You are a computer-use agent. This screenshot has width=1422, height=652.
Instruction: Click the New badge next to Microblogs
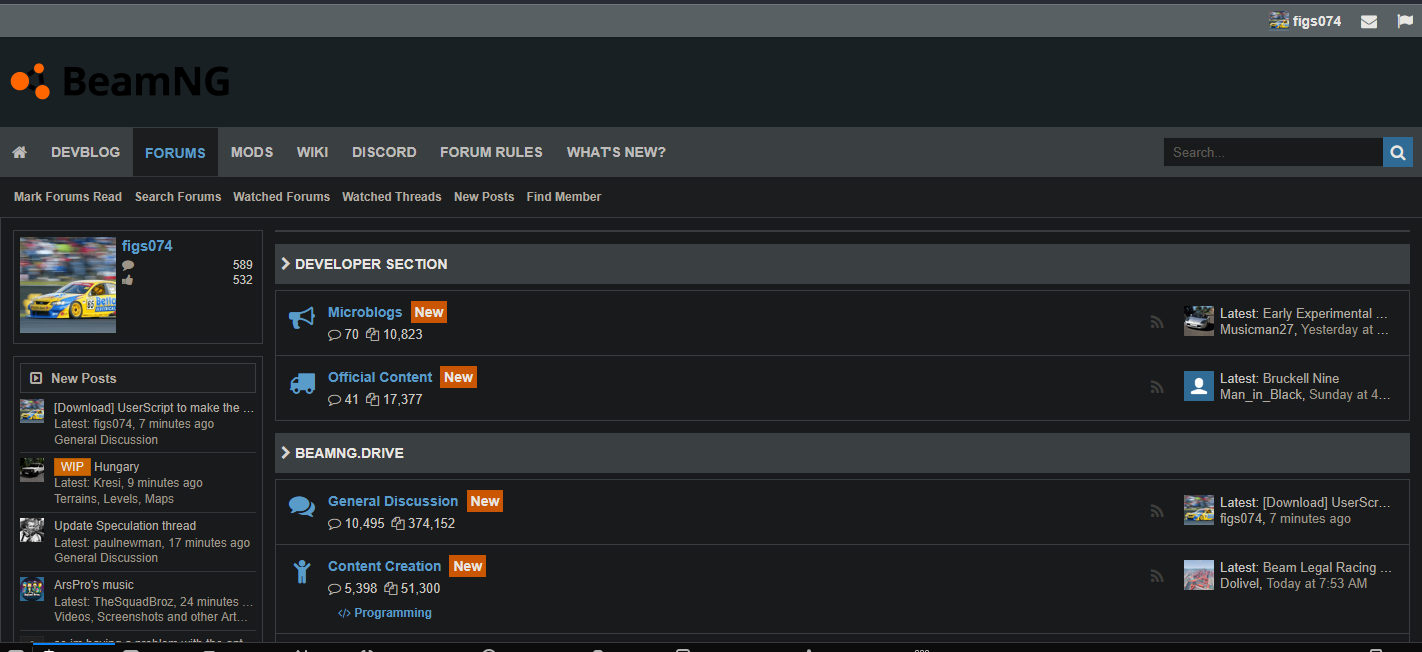[x=429, y=312]
